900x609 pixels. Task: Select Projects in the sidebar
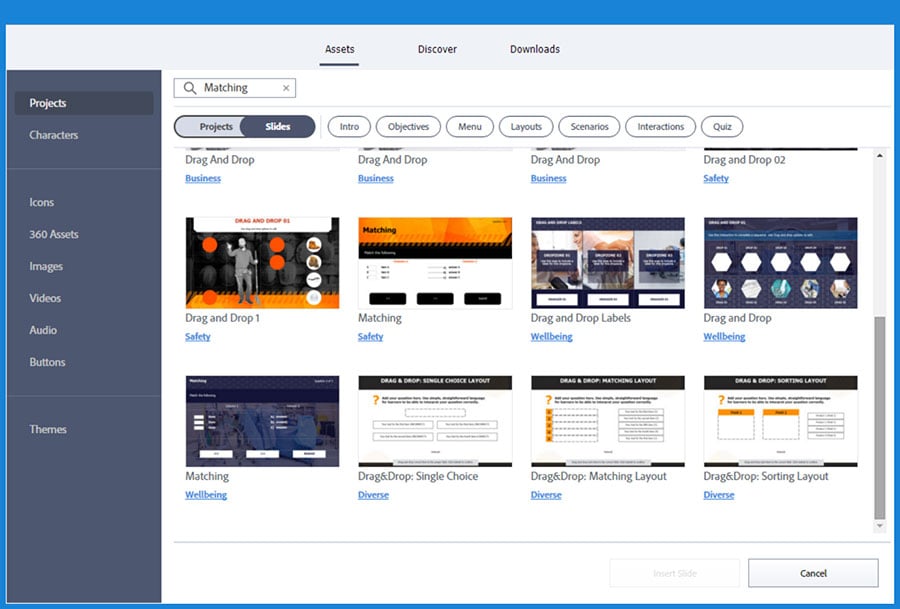(84, 103)
